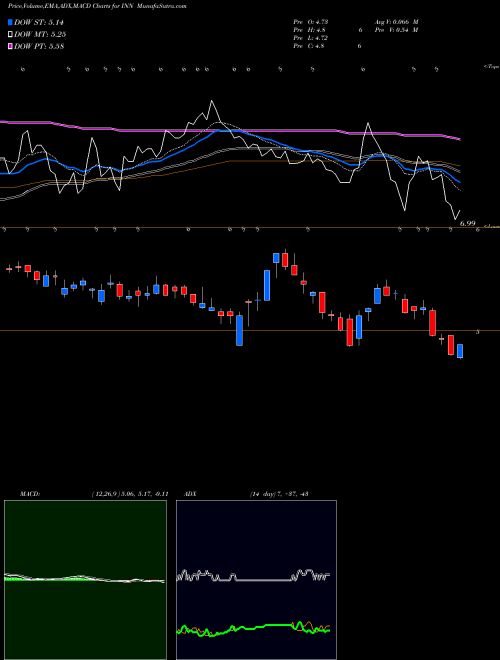500x660 pixels.
Task: Click the 'Pre C: 4.8' close value
Action: pos(309,46)
